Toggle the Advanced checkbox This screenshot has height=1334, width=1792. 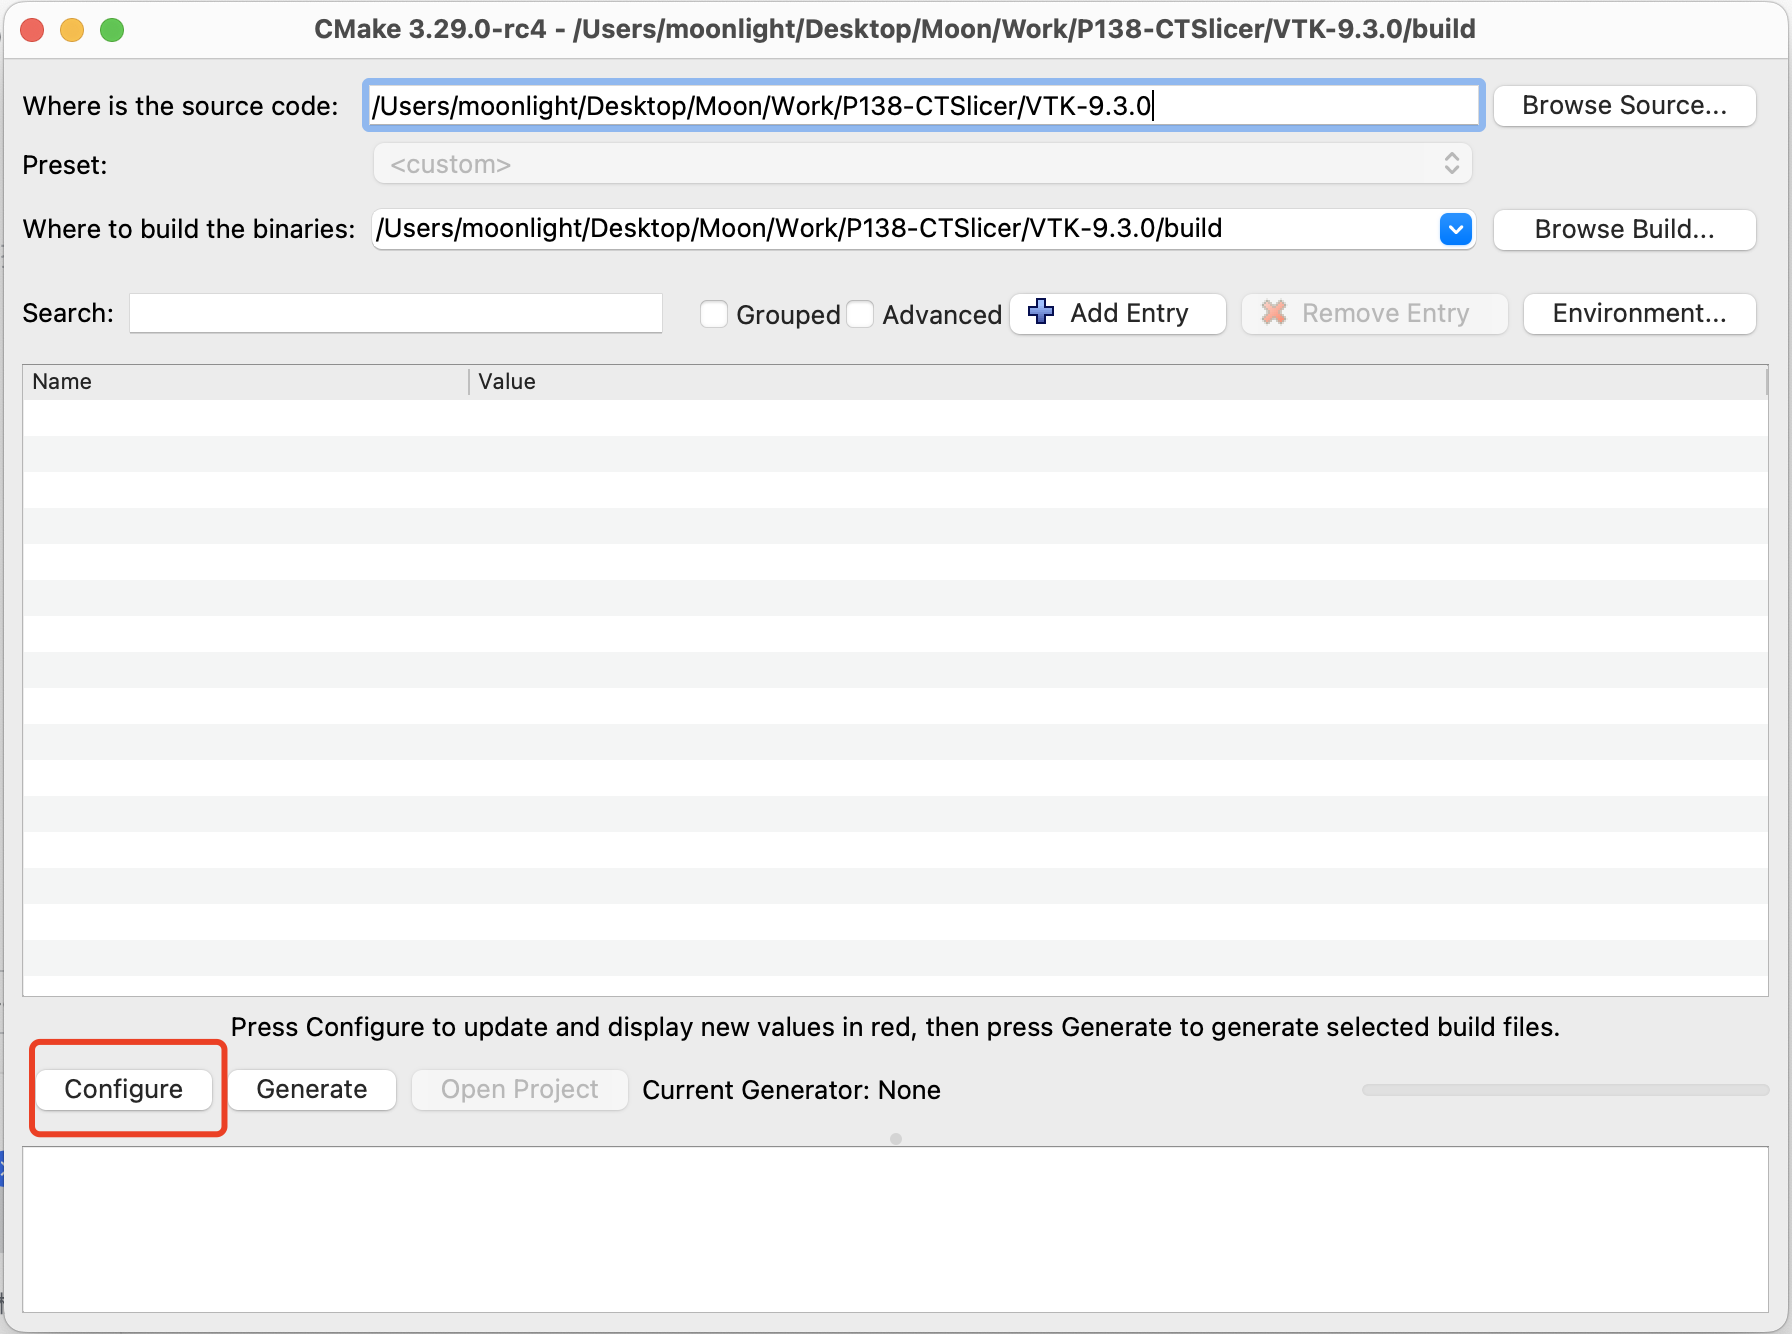(x=860, y=314)
